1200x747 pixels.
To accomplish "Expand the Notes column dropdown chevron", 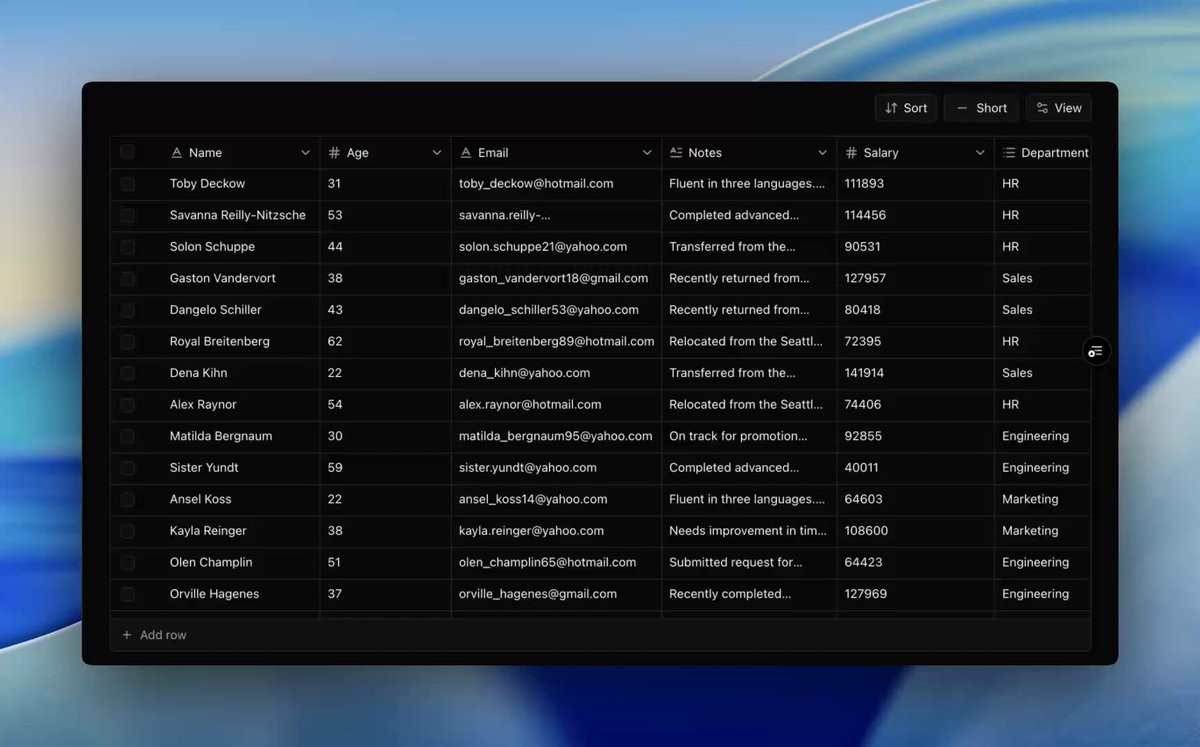I will click(x=822, y=153).
